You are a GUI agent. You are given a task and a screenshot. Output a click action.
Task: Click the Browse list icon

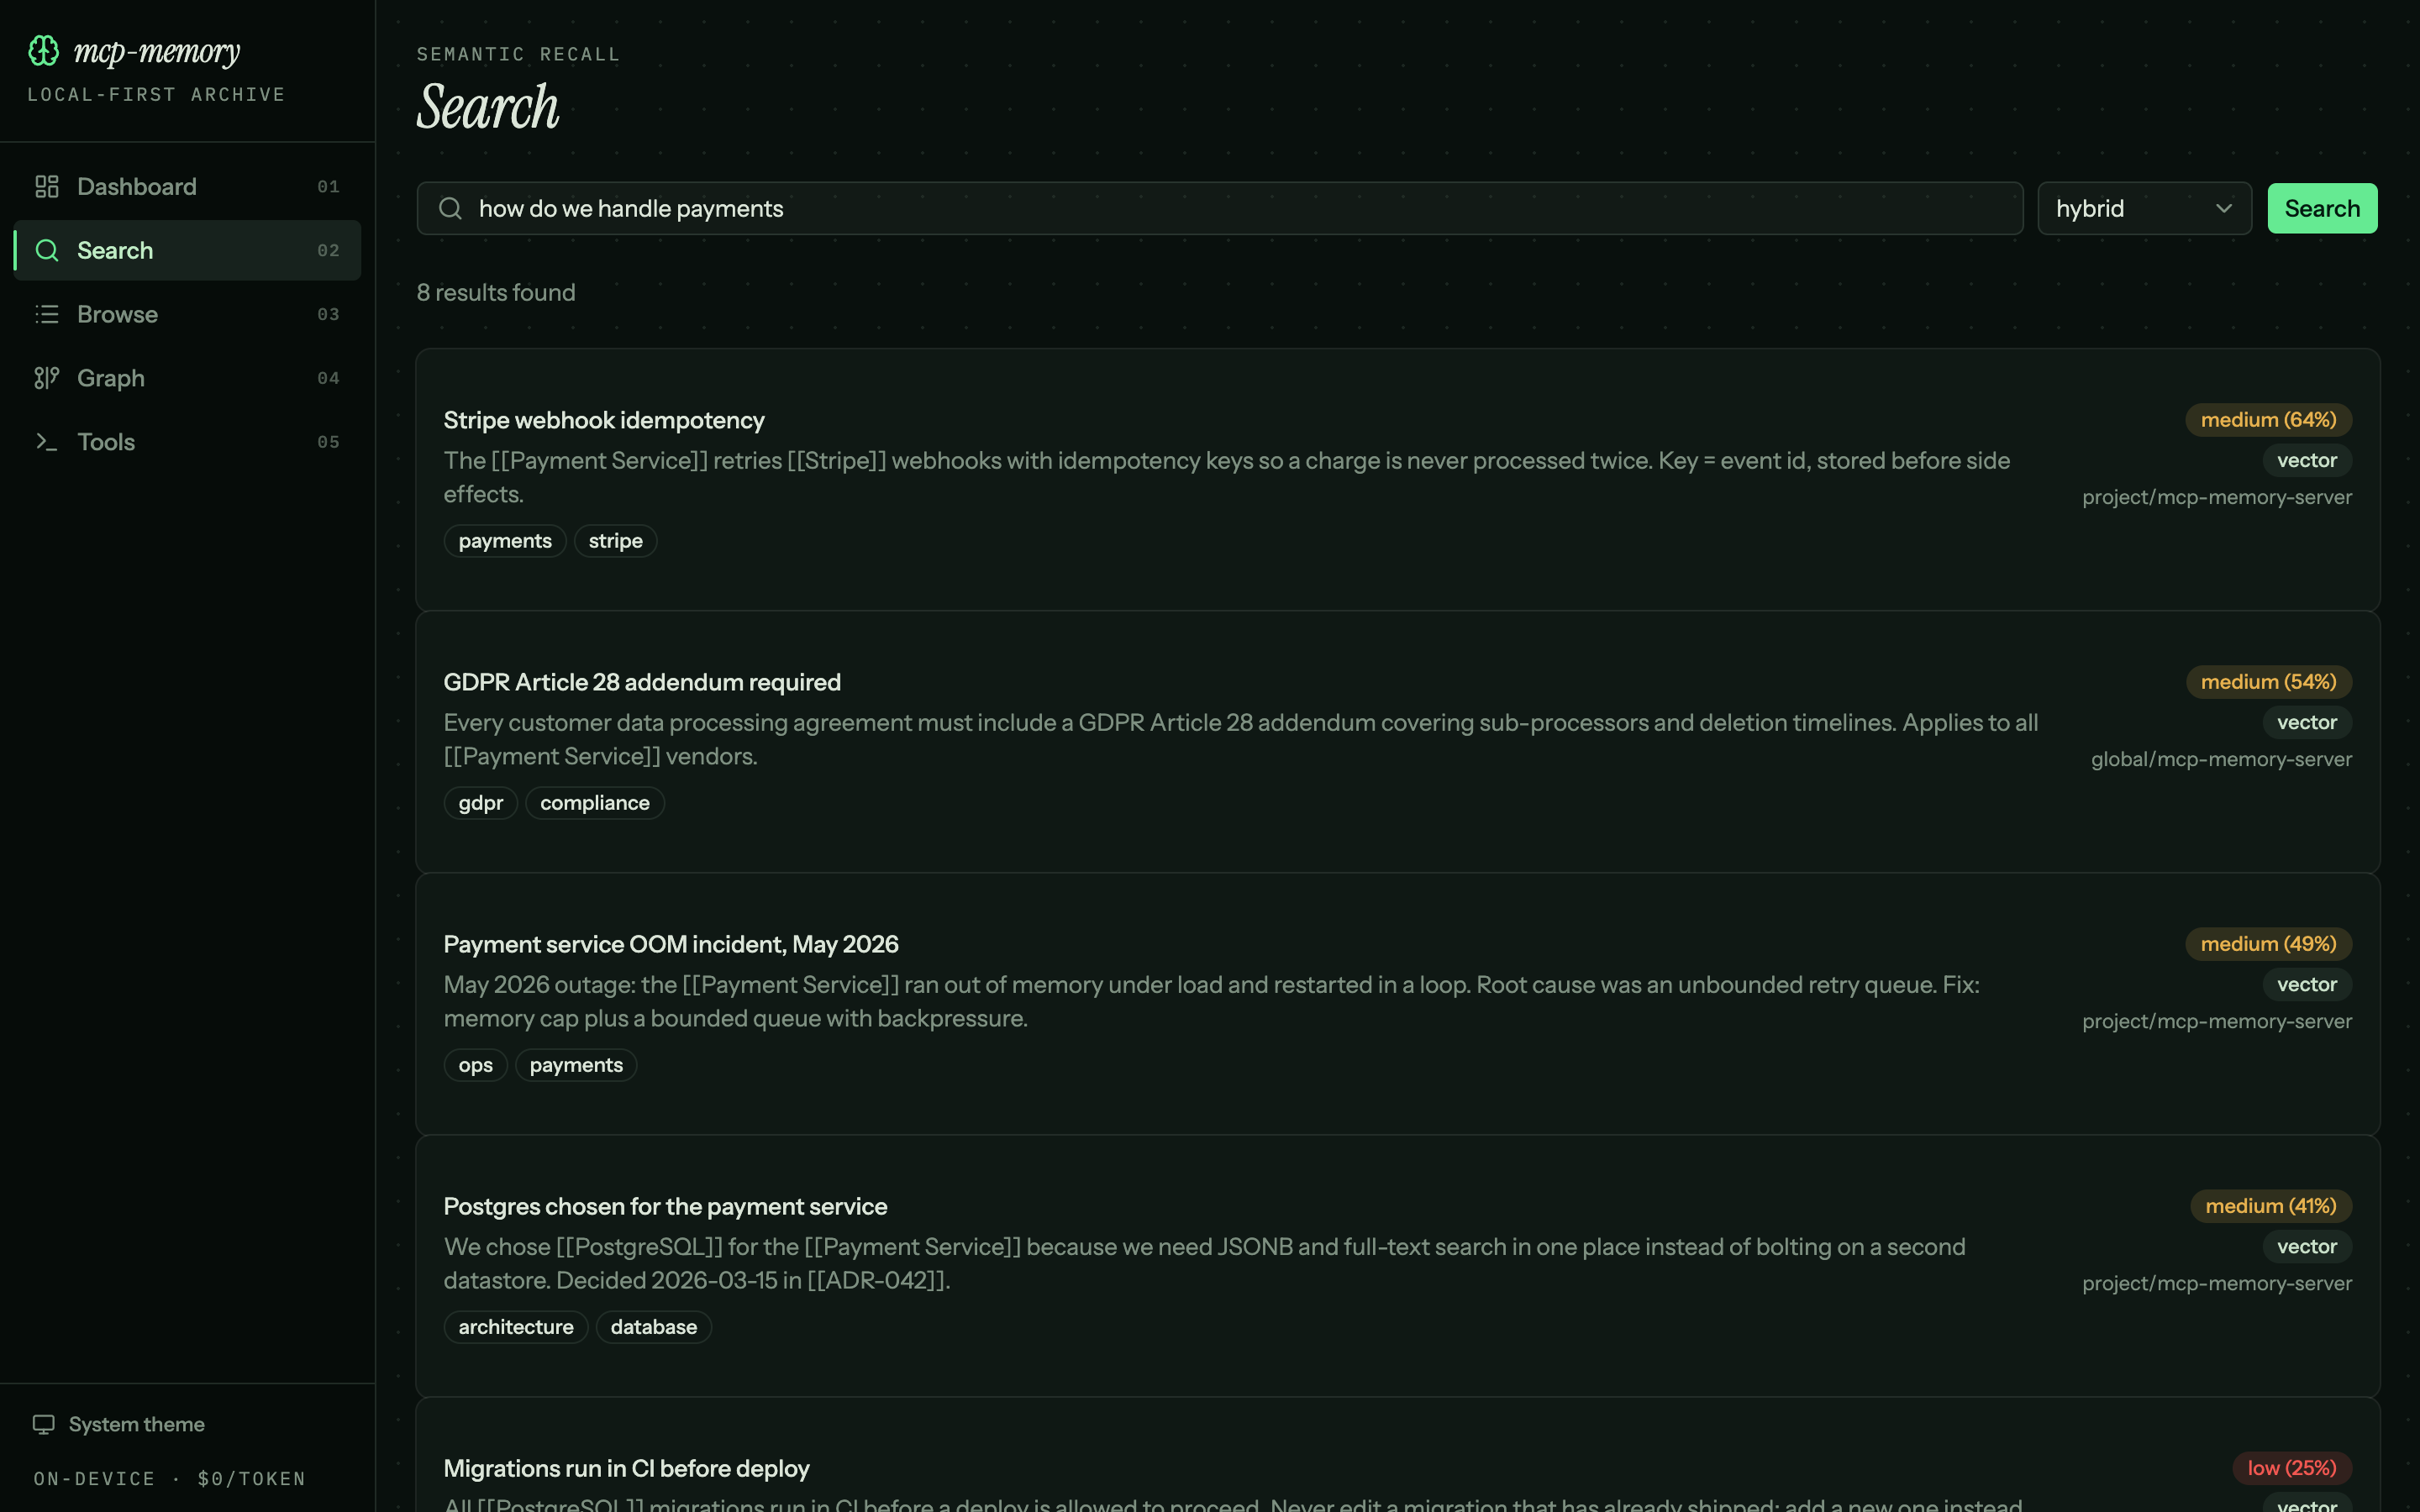coord(47,314)
